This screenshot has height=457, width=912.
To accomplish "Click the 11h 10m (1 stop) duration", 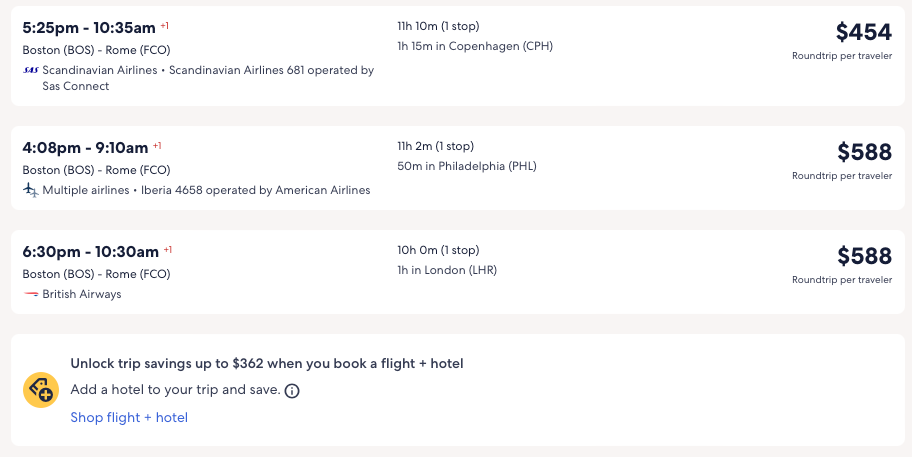I will 438,26.
